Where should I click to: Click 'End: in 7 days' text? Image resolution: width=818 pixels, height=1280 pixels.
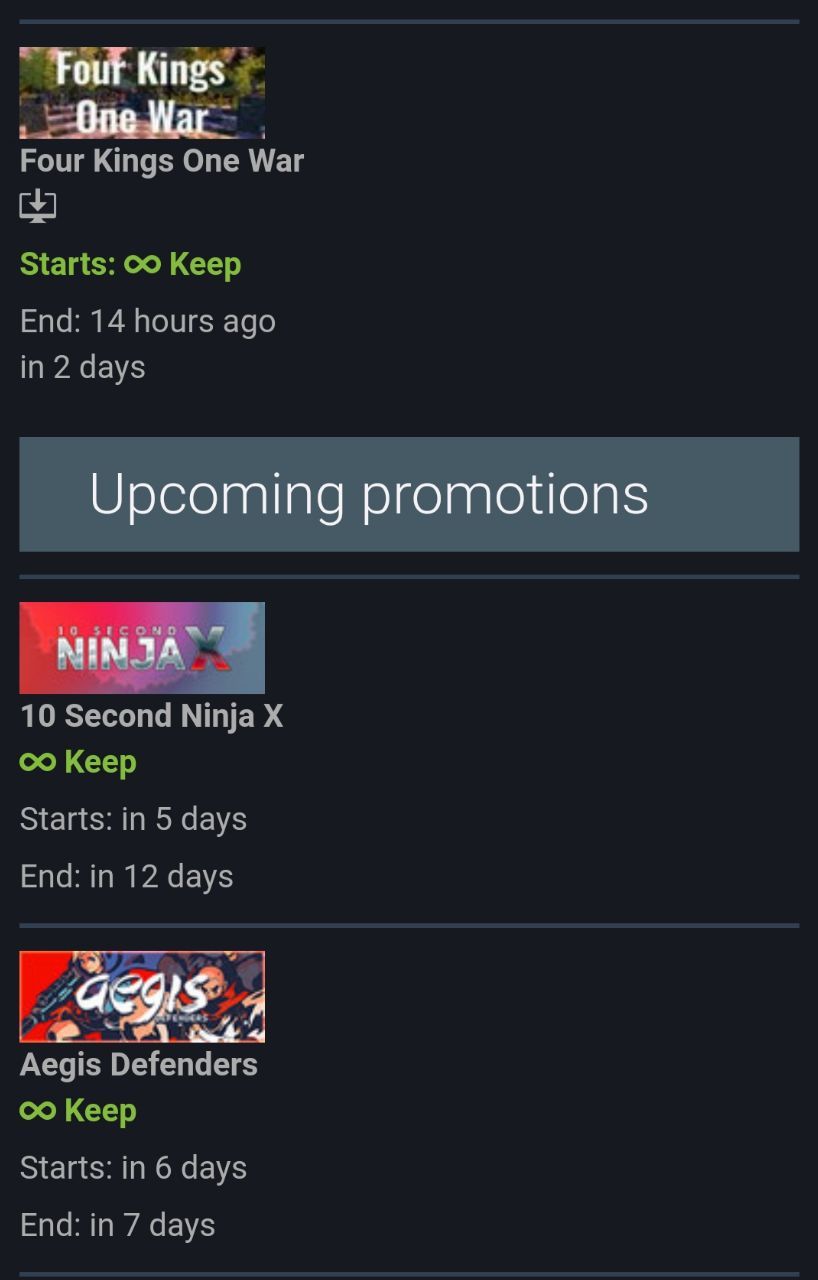tap(118, 1225)
